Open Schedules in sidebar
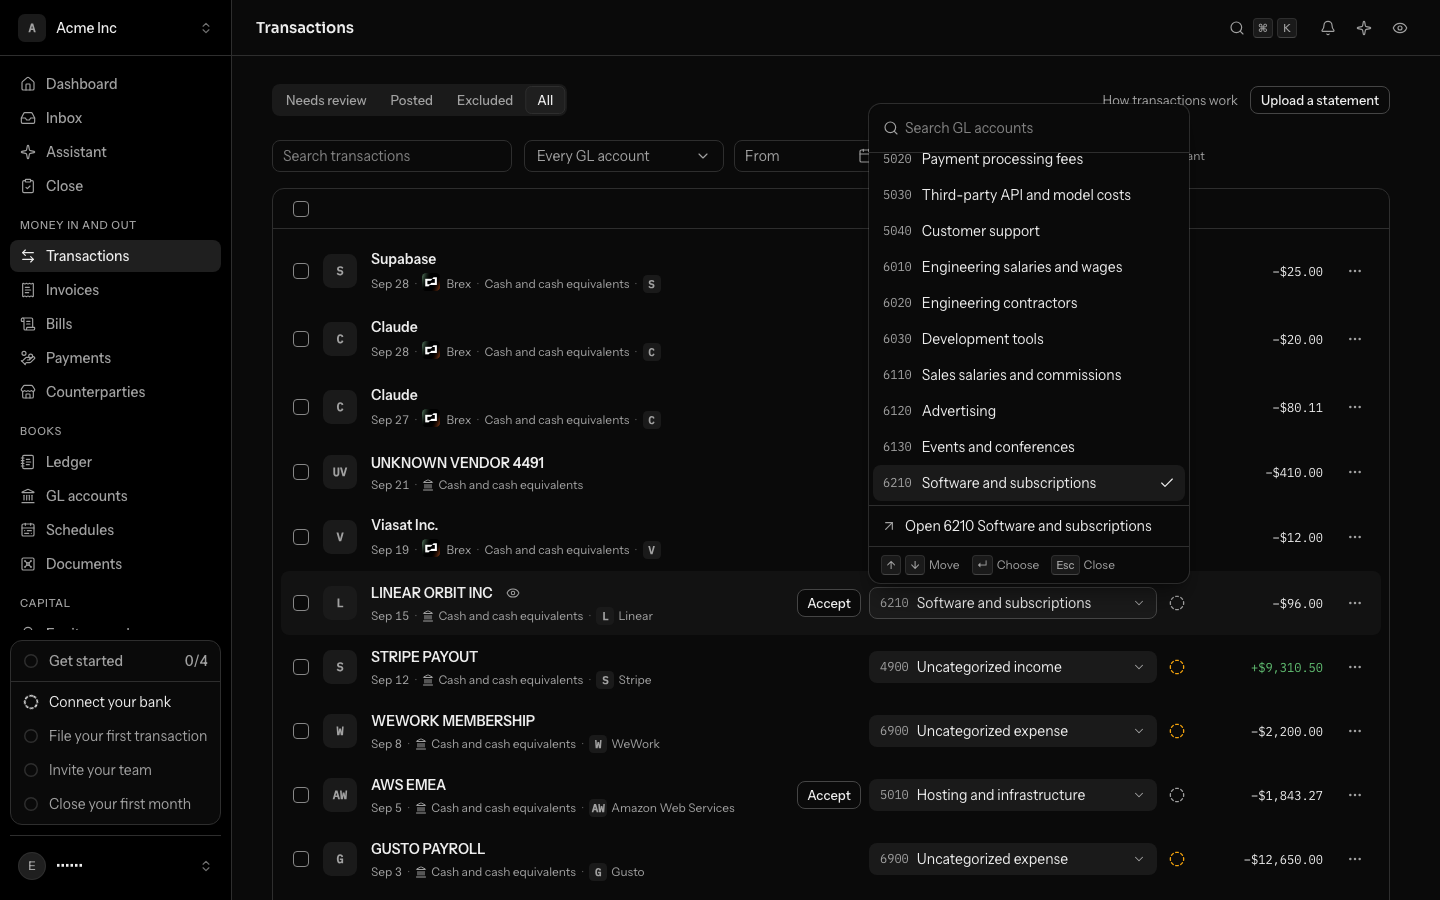This screenshot has height=900, width=1440. click(115, 530)
